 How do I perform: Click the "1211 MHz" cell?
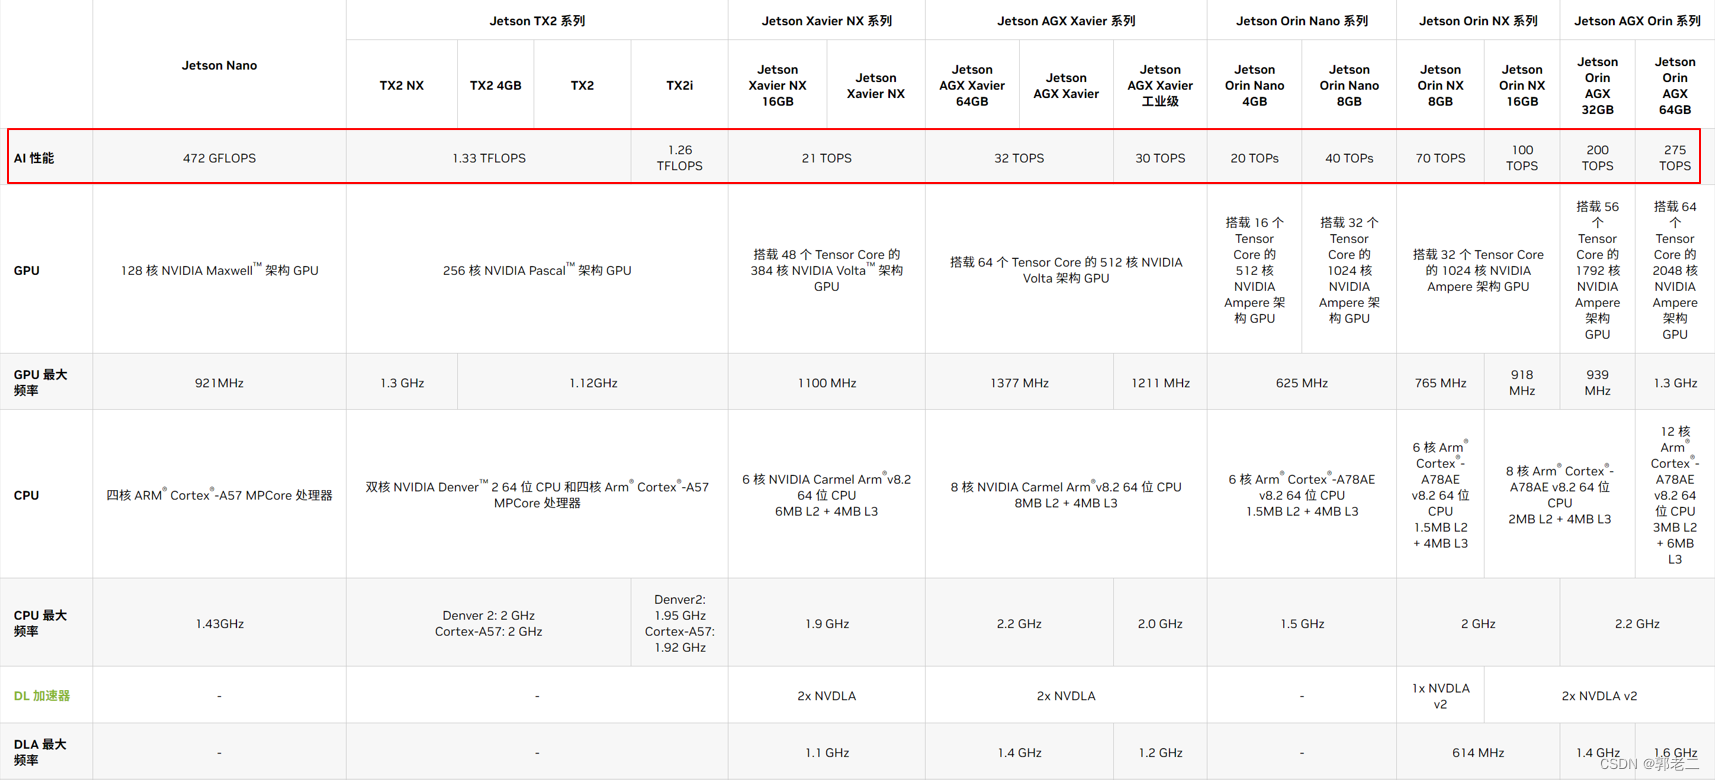(x=1160, y=383)
